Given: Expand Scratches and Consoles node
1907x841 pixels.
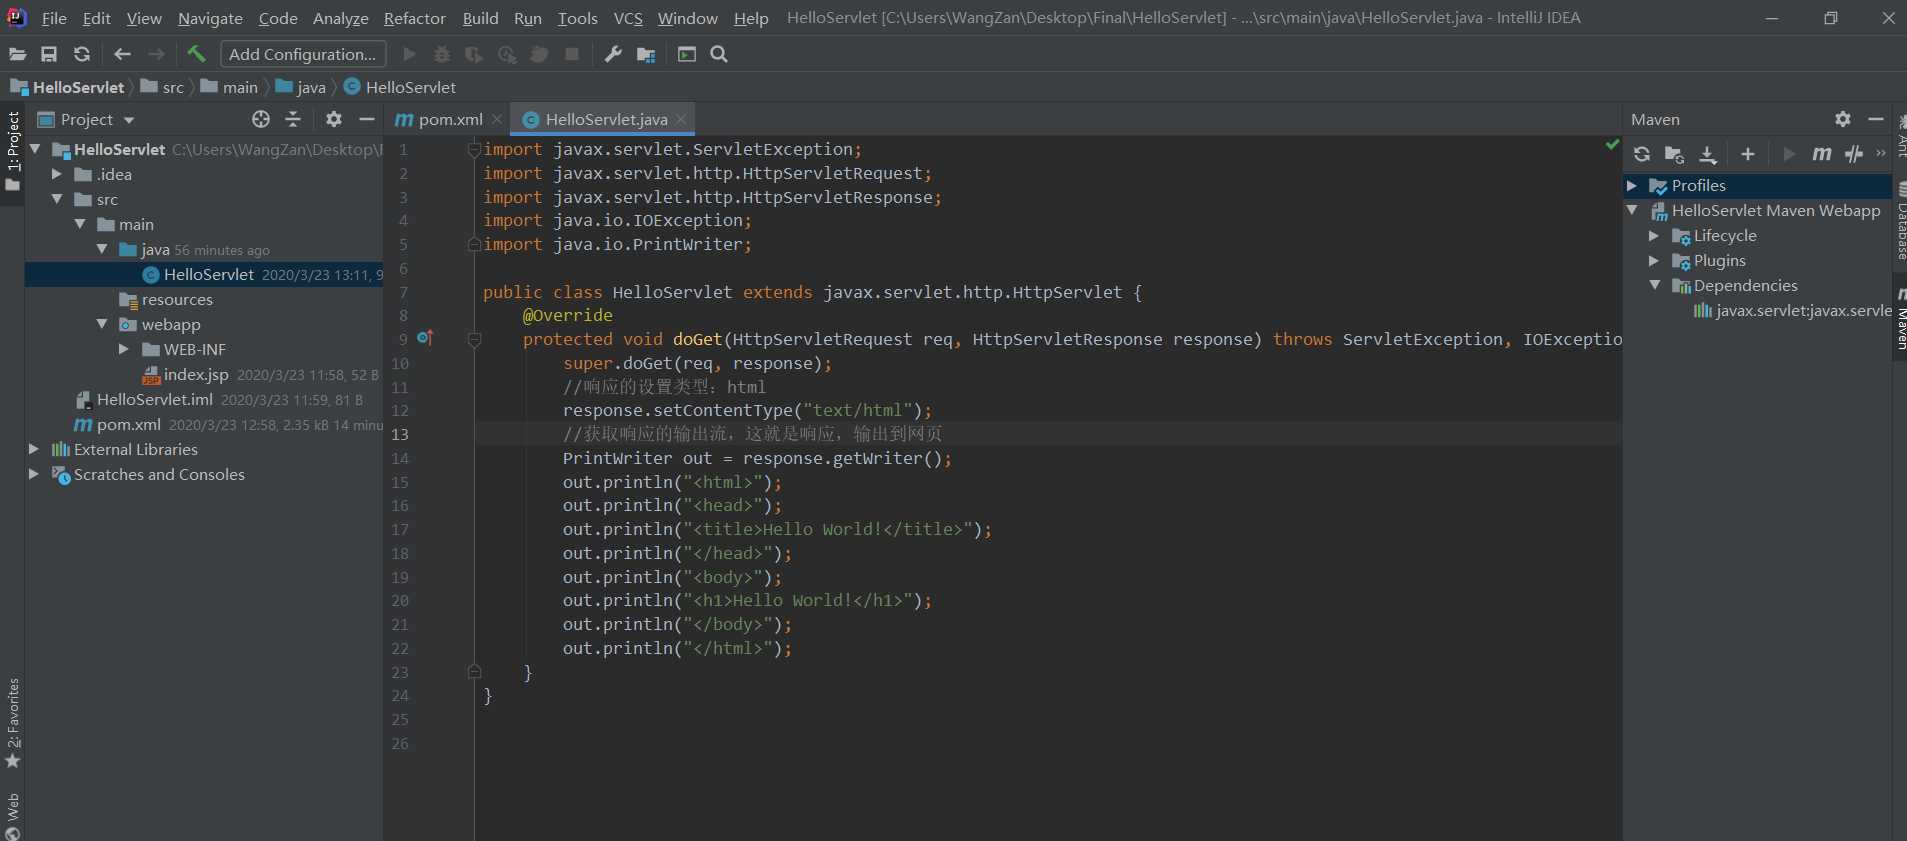Looking at the screenshot, I should click(x=34, y=474).
